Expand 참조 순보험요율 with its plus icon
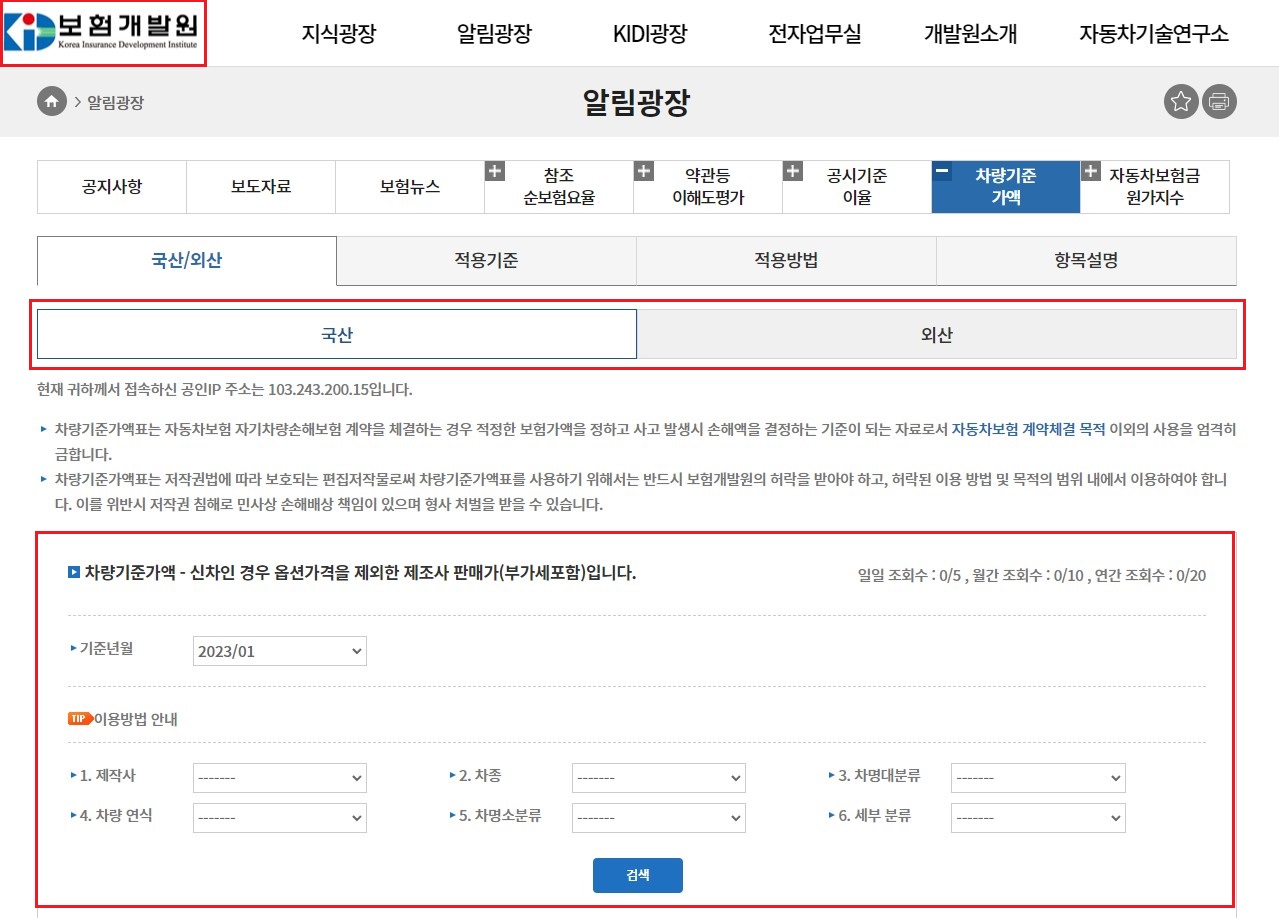The image size is (1279, 918). click(x=493, y=170)
